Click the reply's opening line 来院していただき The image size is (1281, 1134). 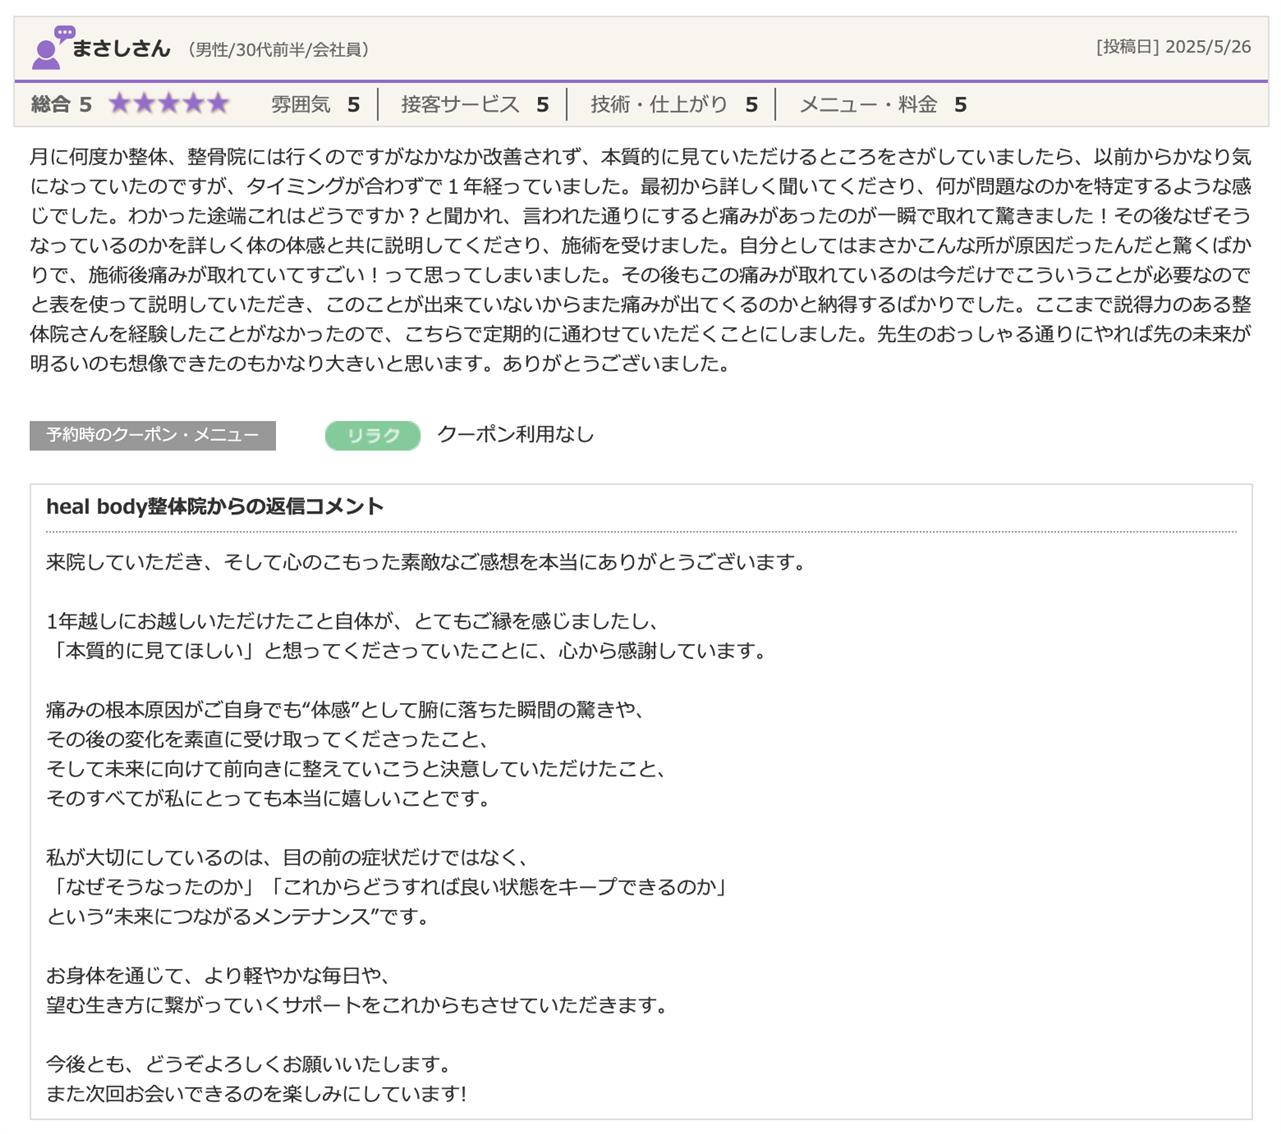(x=426, y=562)
